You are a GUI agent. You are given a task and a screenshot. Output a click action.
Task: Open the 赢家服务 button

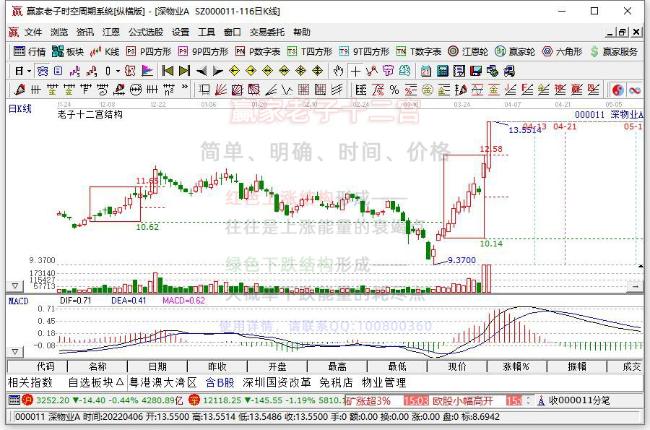[614, 51]
